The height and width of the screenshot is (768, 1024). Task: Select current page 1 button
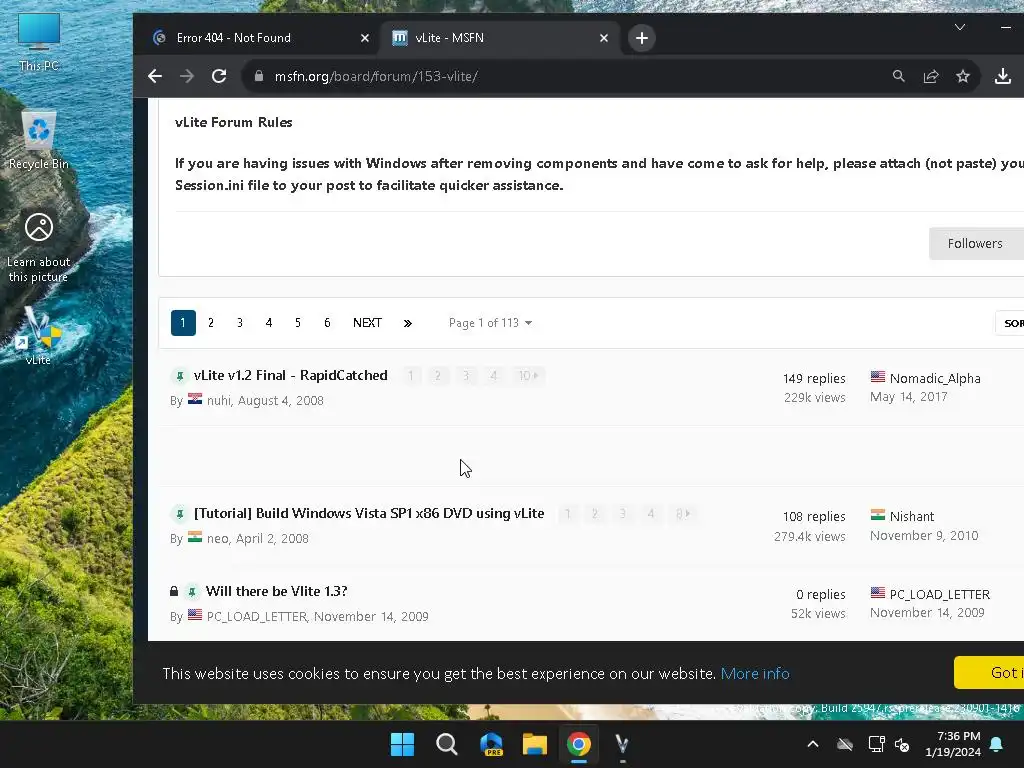[x=184, y=323]
